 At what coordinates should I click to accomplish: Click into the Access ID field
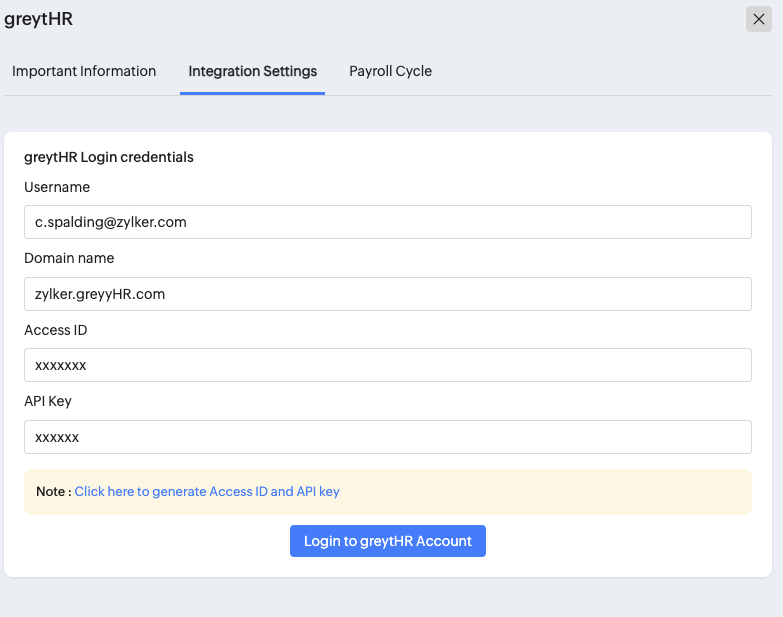click(387, 365)
